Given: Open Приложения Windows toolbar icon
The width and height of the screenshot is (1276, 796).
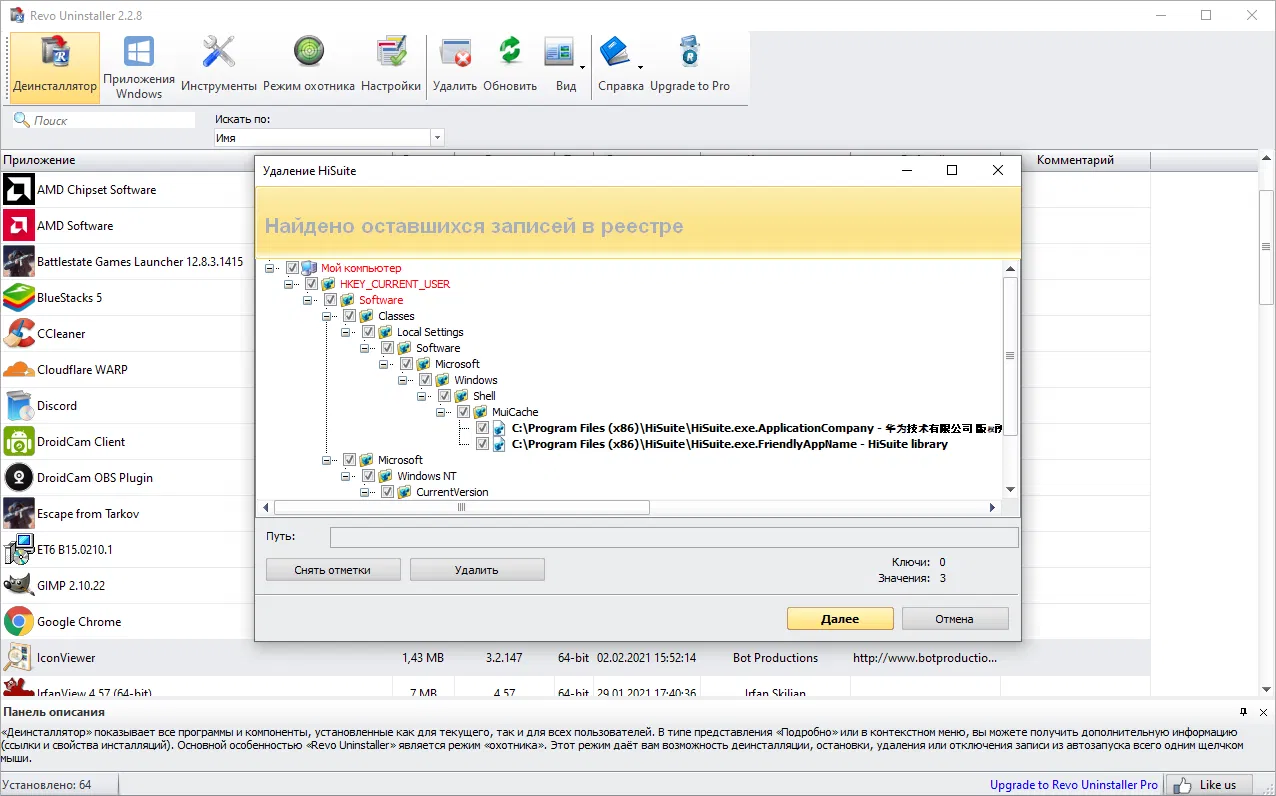Looking at the screenshot, I should coord(138,51).
